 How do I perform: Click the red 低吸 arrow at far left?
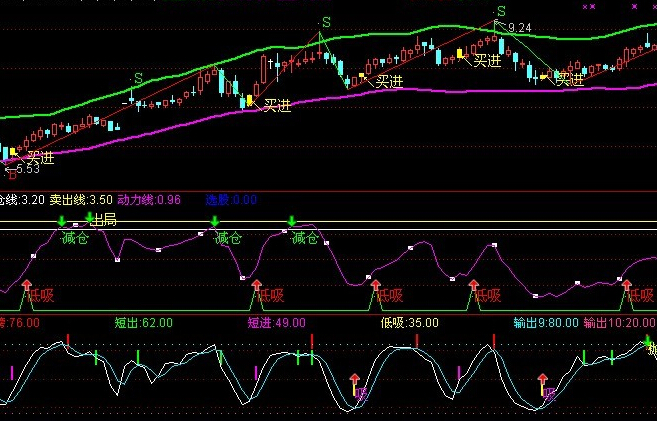pos(27,287)
